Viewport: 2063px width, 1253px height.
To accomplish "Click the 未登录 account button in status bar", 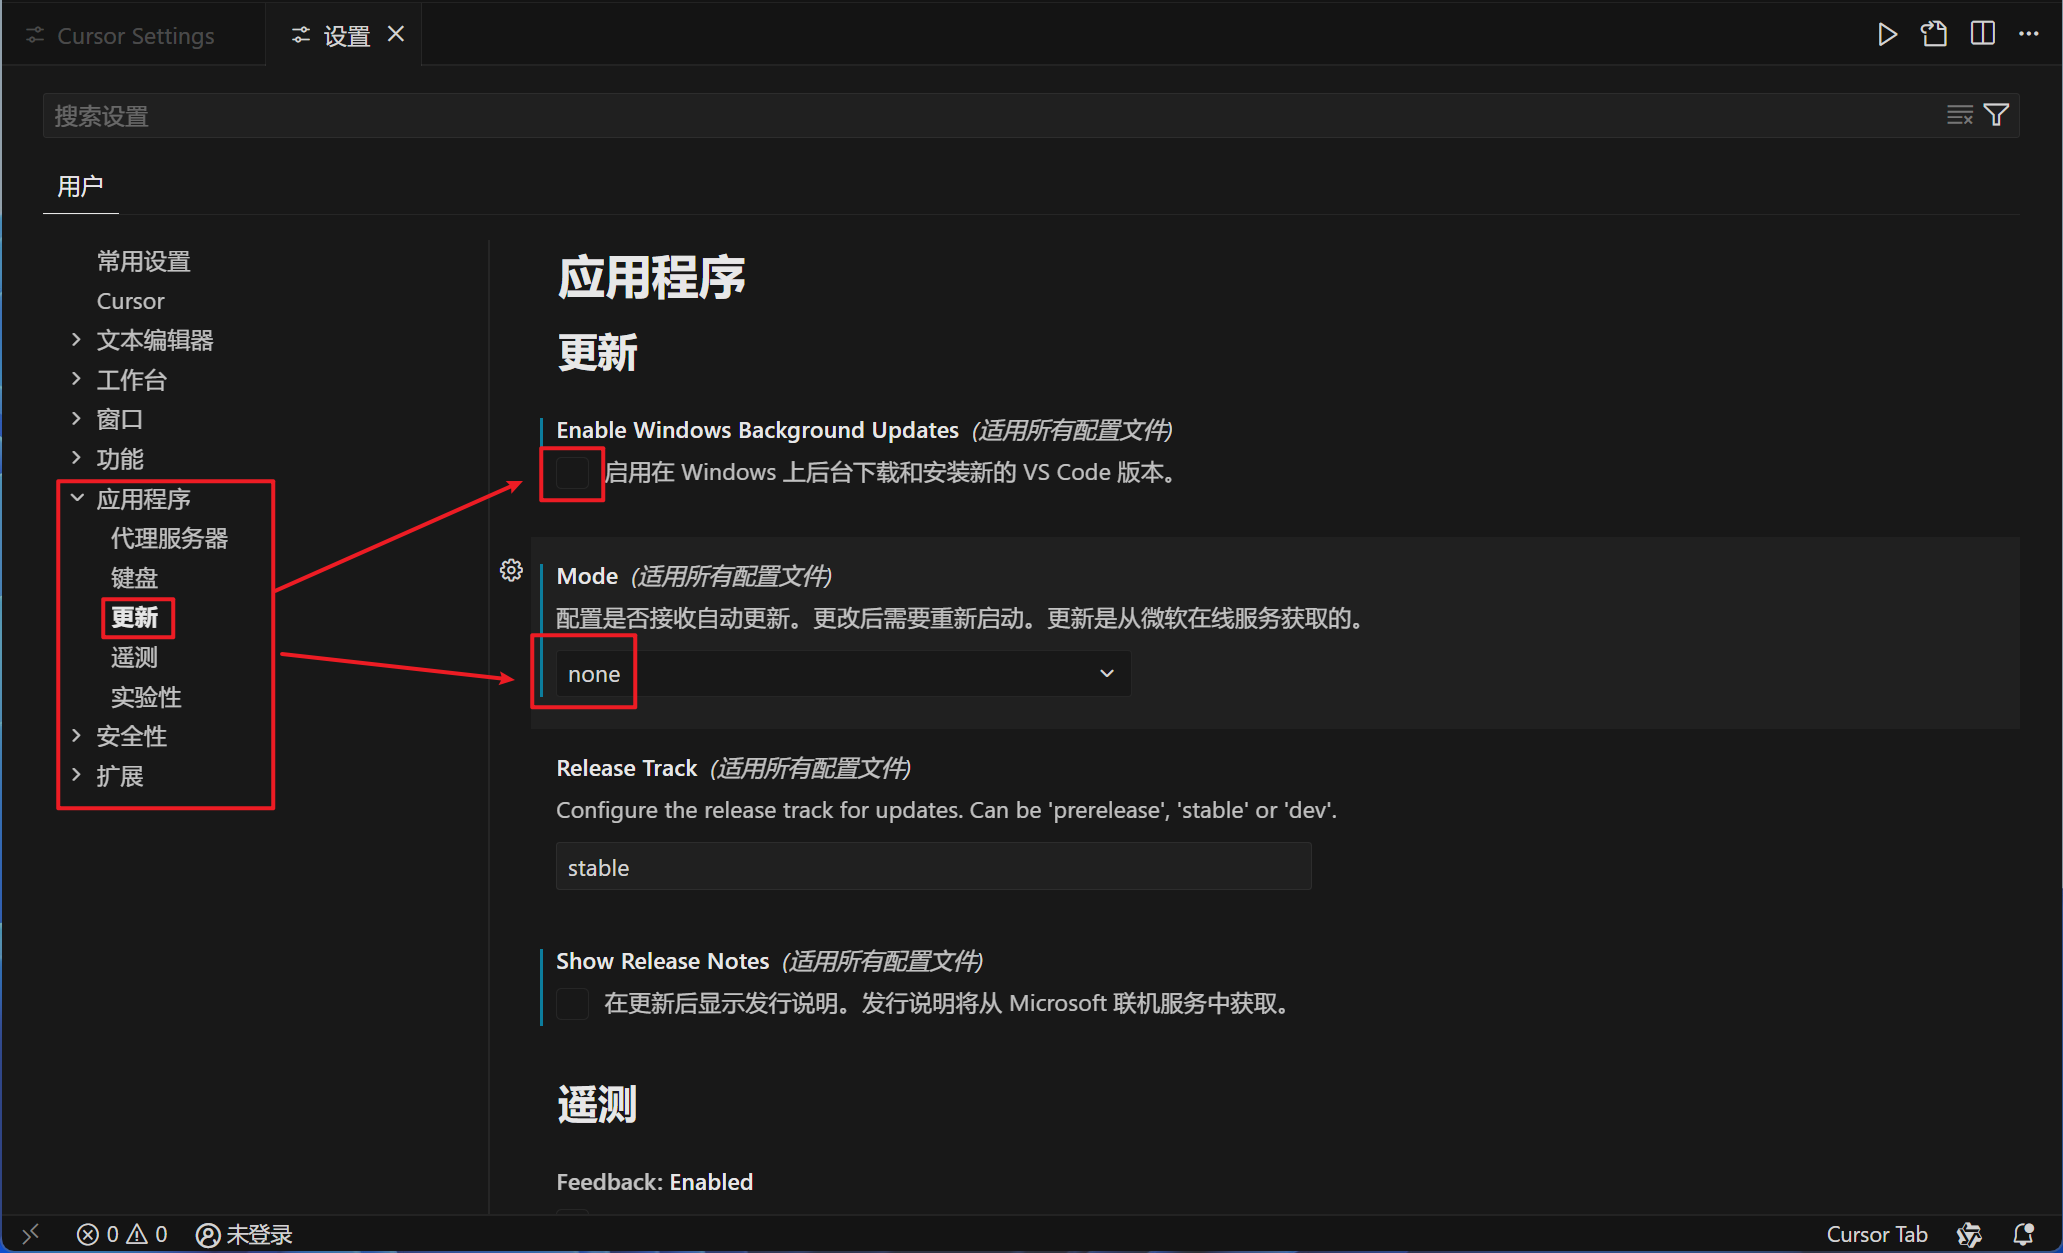I will 243,1233.
